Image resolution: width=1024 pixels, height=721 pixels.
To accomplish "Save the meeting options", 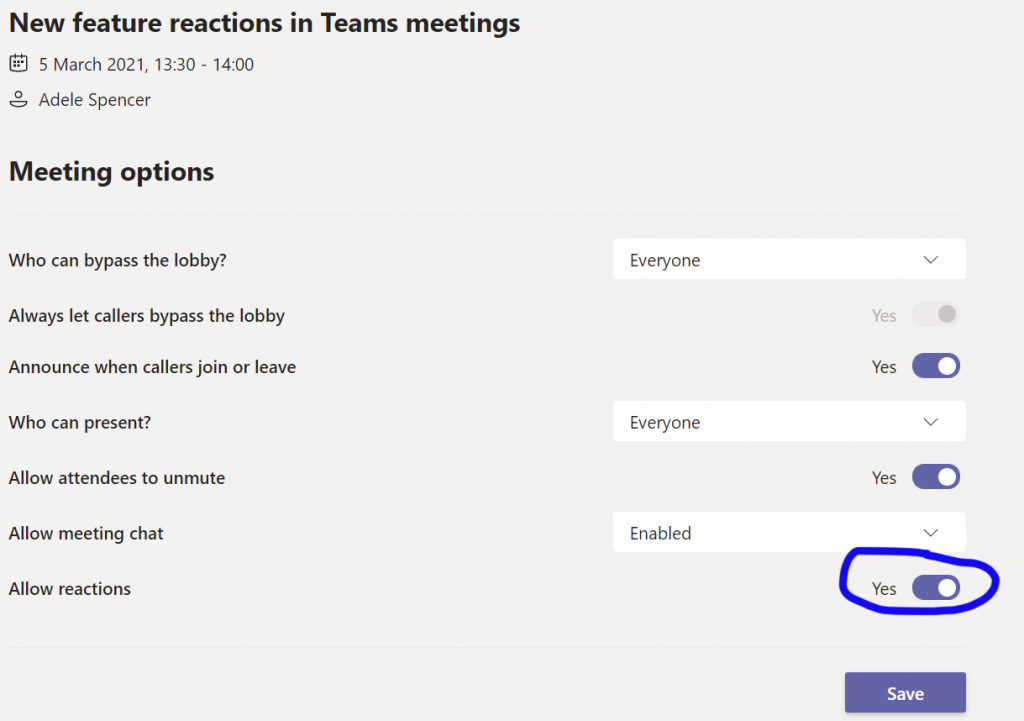I will (905, 693).
